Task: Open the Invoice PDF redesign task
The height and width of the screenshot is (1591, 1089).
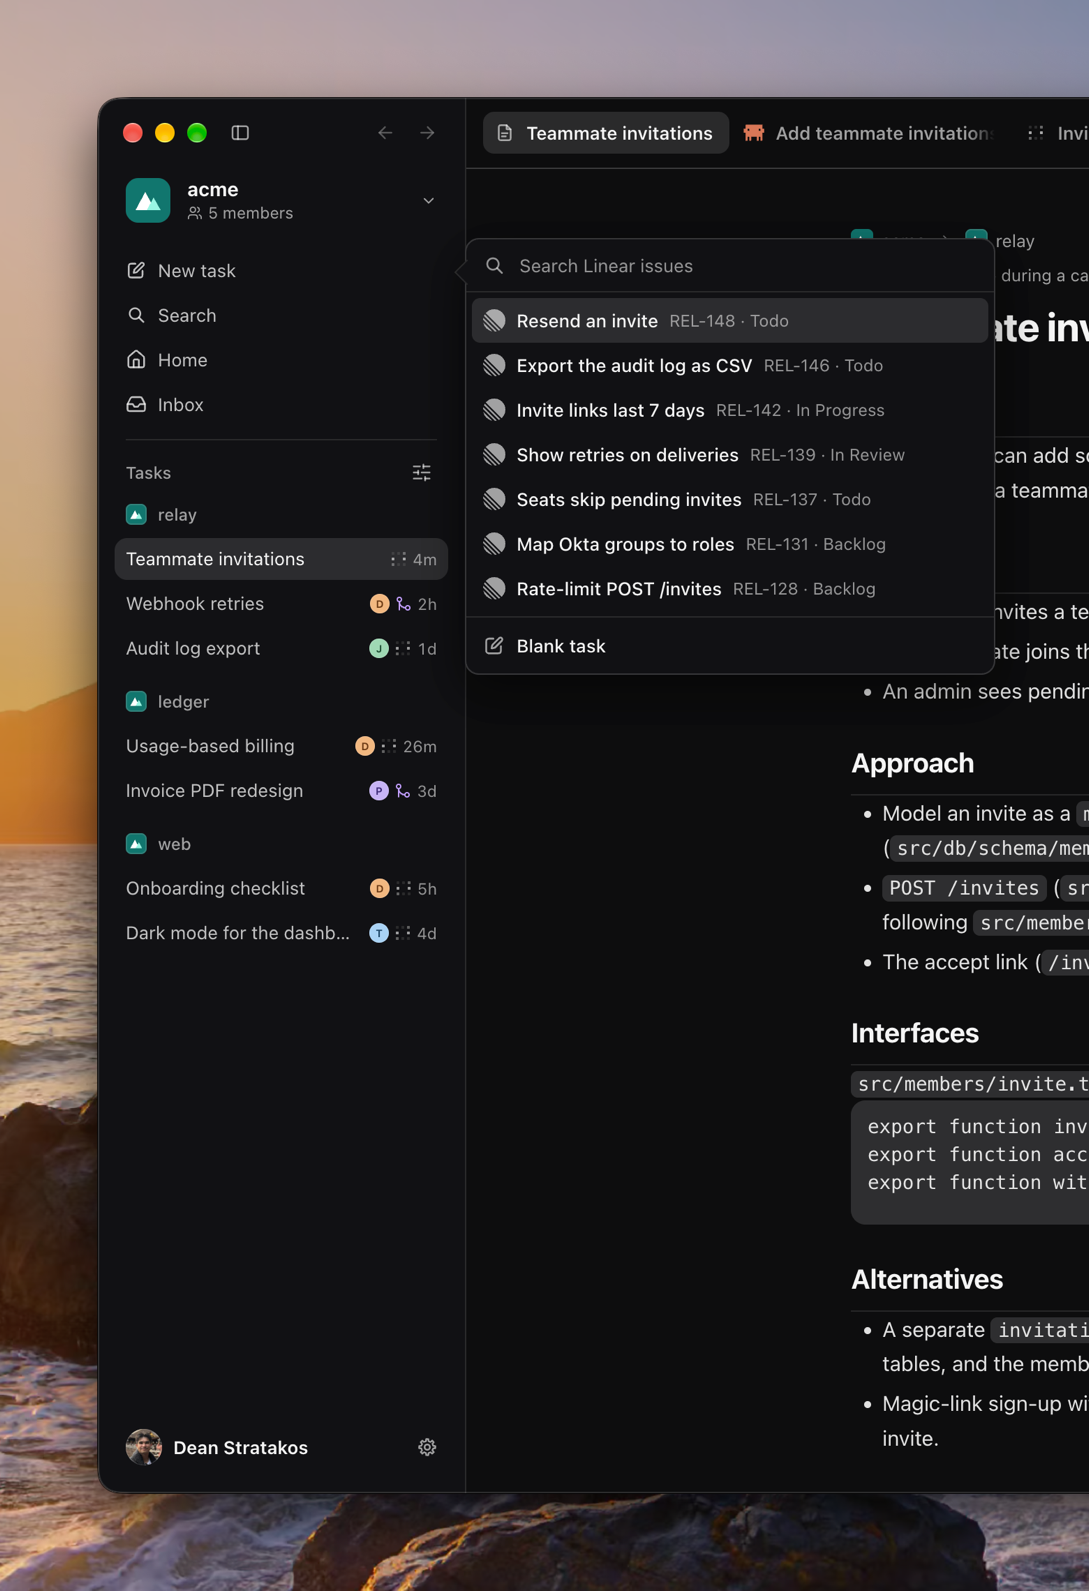Action: click(x=281, y=791)
